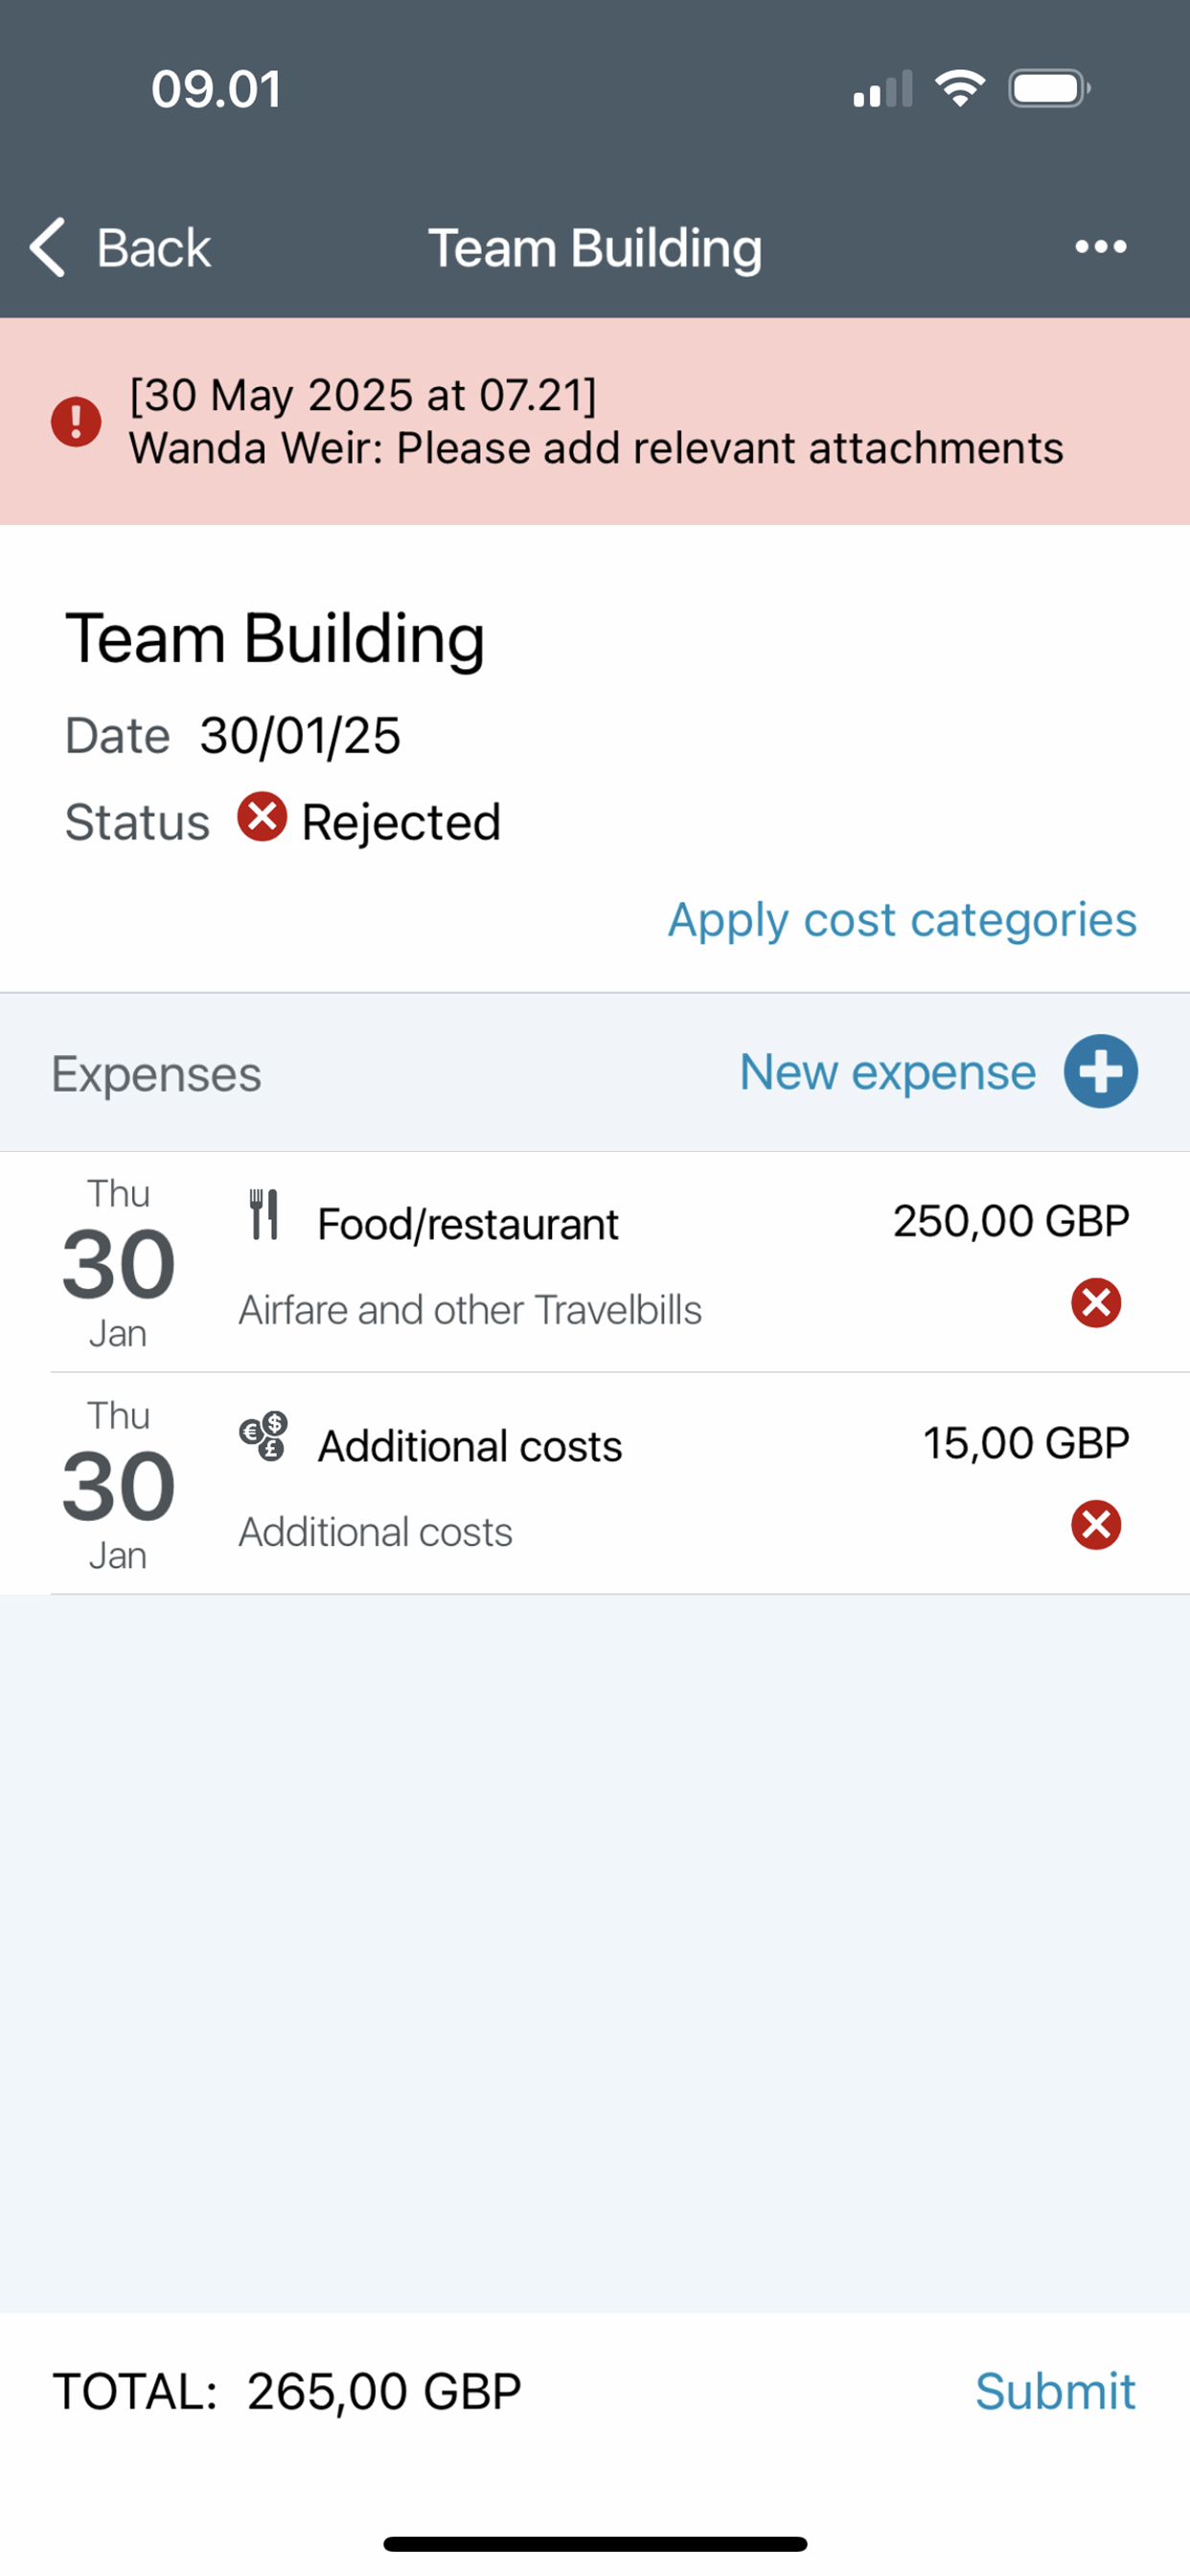Tap the red X on Food/restaurant expense
1190x2576 pixels.
(1096, 1303)
